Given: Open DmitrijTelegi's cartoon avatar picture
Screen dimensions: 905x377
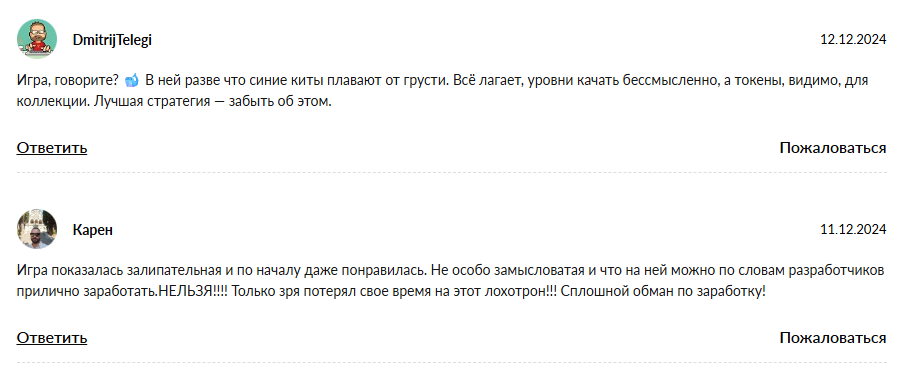Looking at the screenshot, I should coord(37,39).
